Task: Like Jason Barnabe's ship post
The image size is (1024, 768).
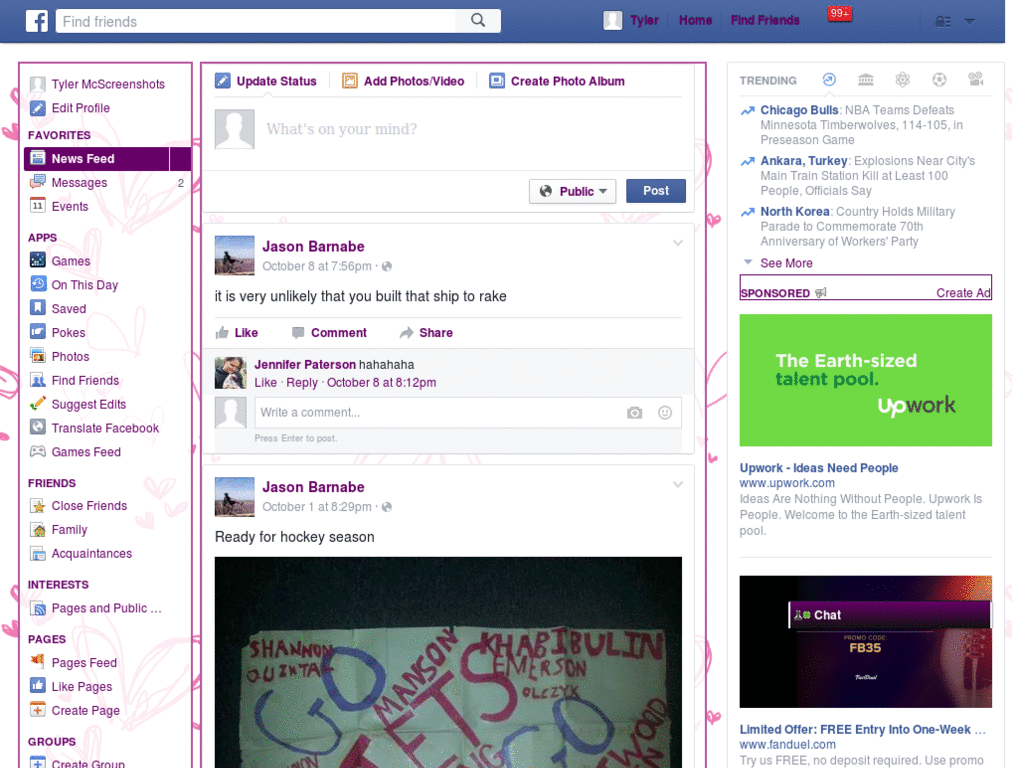Action: tap(237, 332)
